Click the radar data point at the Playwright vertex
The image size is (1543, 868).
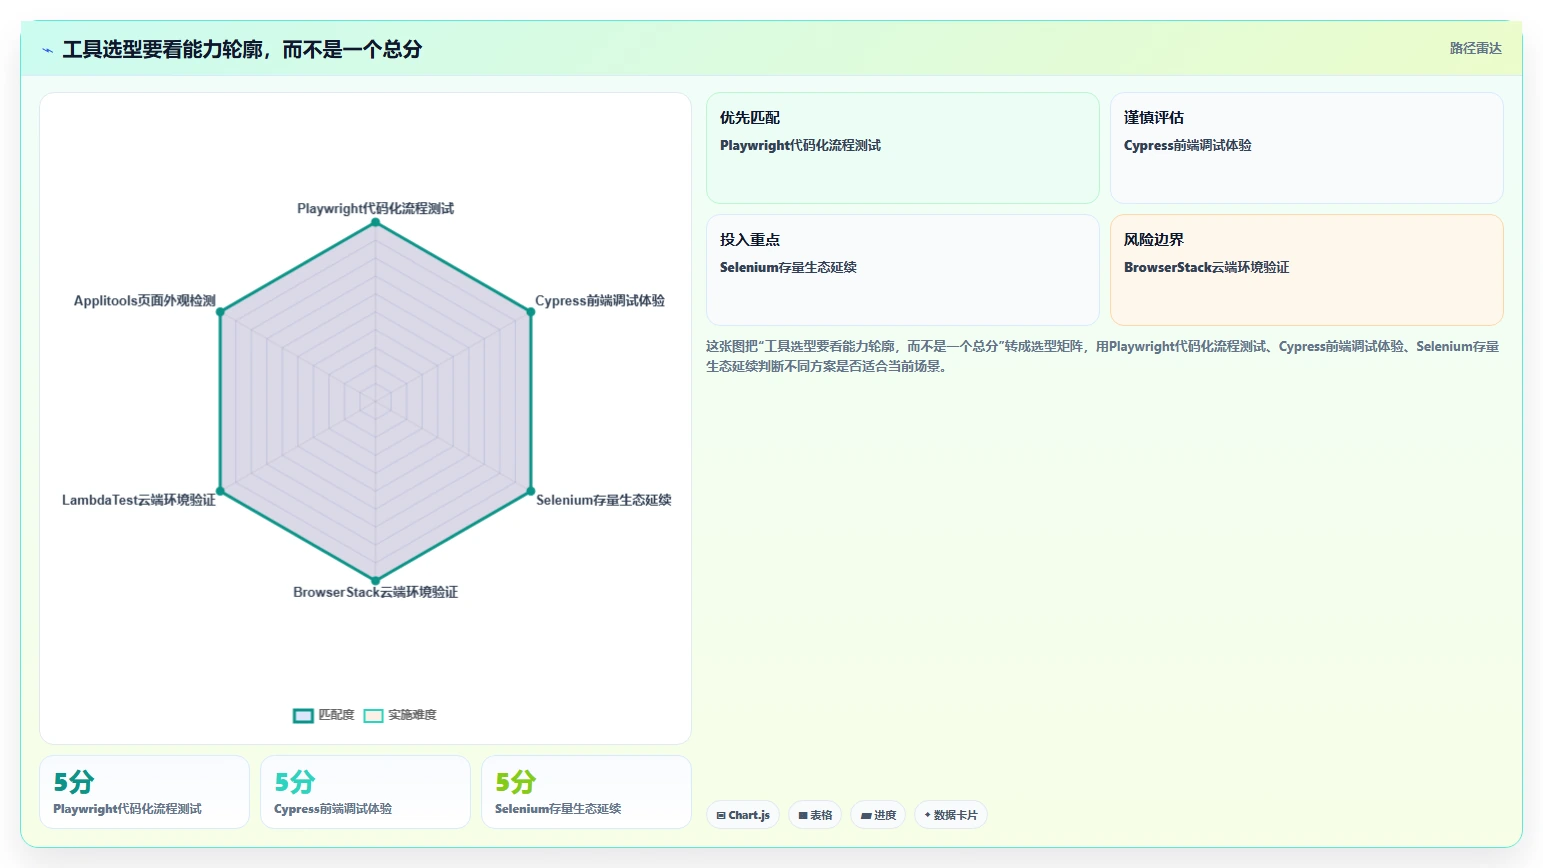[376, 222]
